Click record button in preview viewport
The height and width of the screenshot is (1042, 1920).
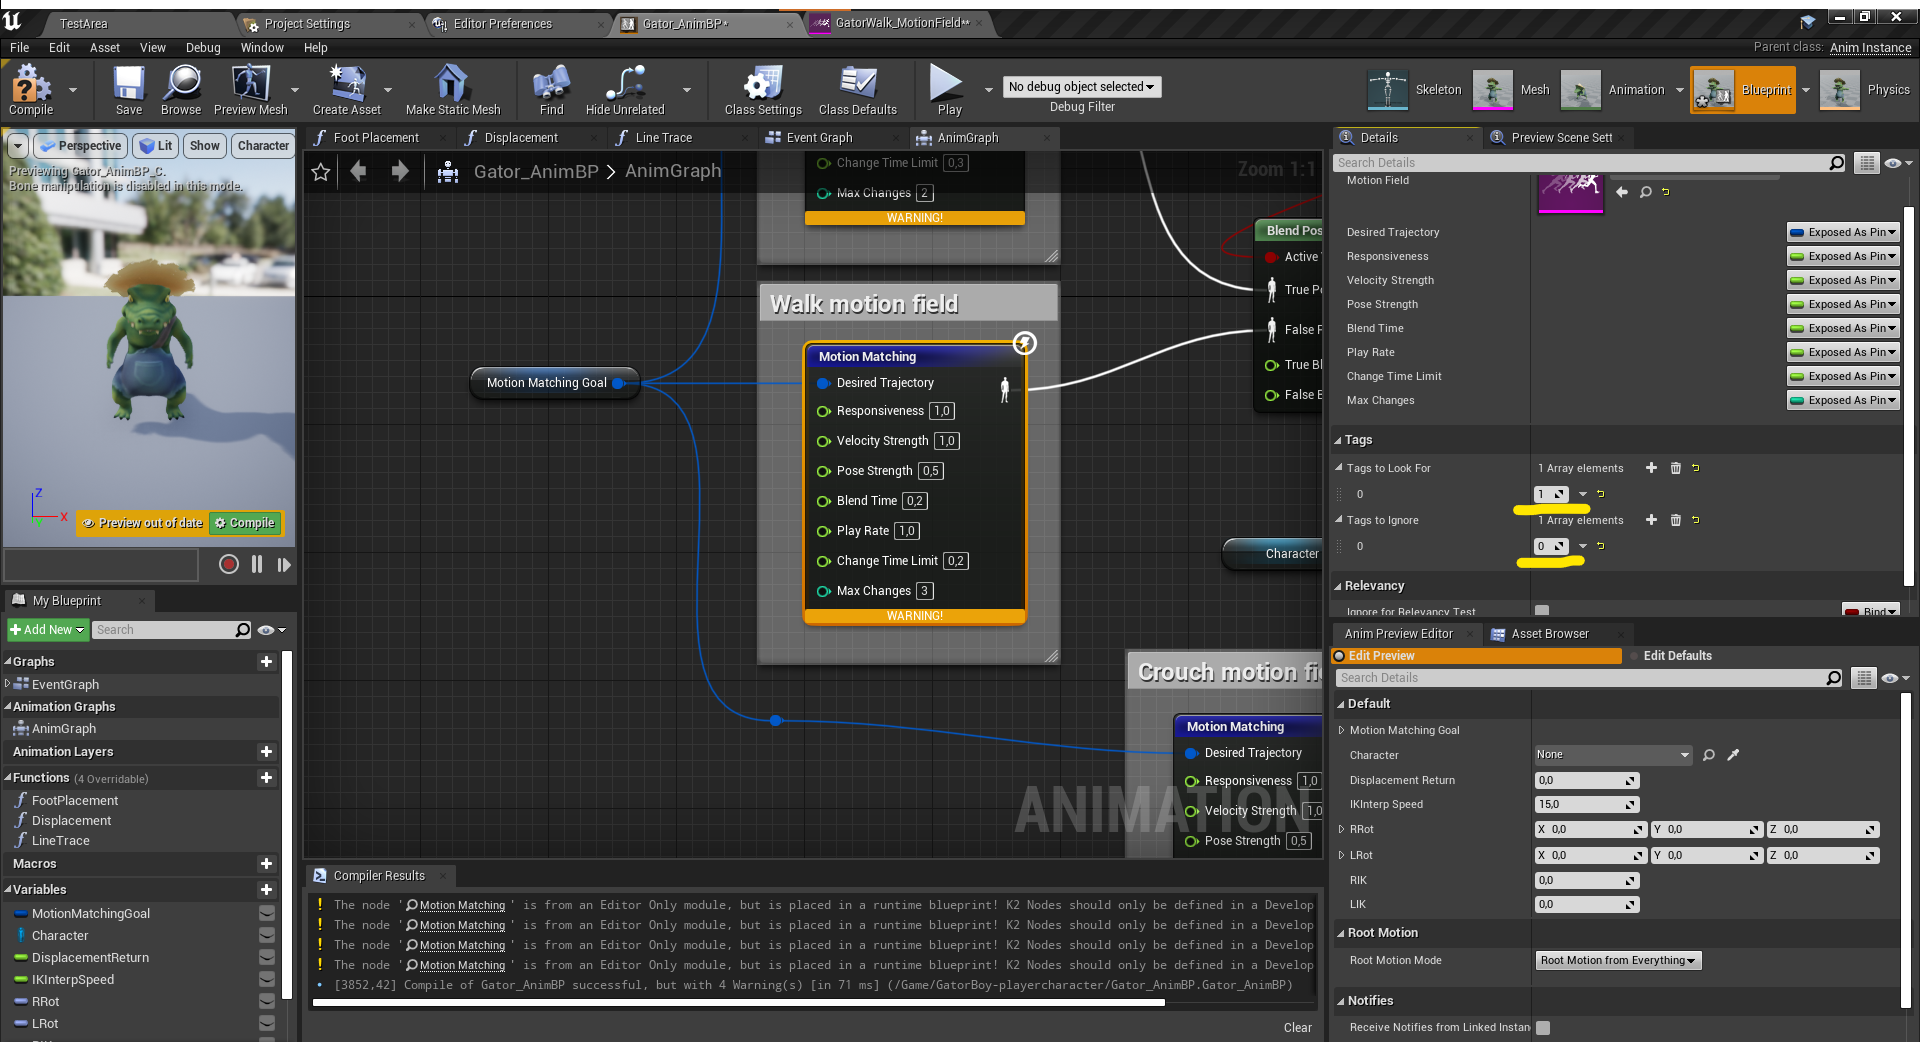tap(229, 564)
